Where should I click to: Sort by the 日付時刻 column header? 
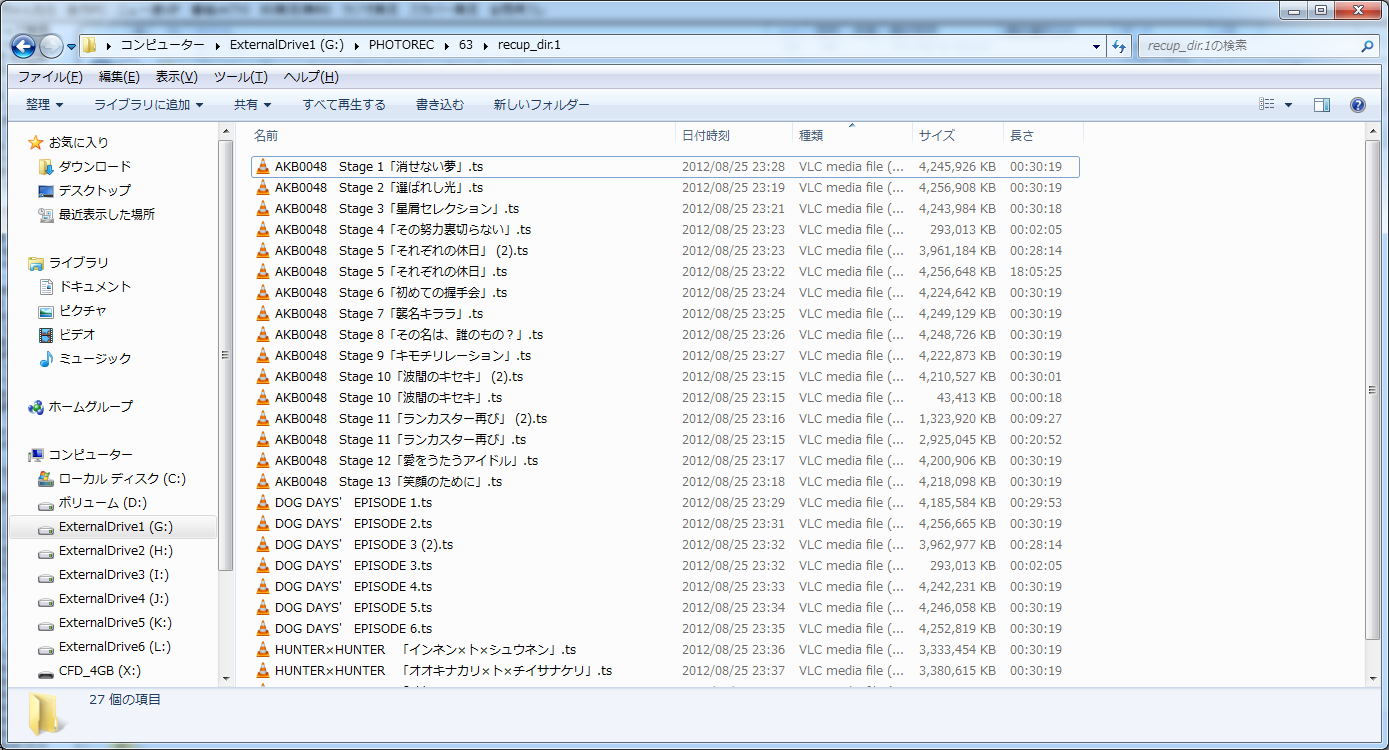735,135
